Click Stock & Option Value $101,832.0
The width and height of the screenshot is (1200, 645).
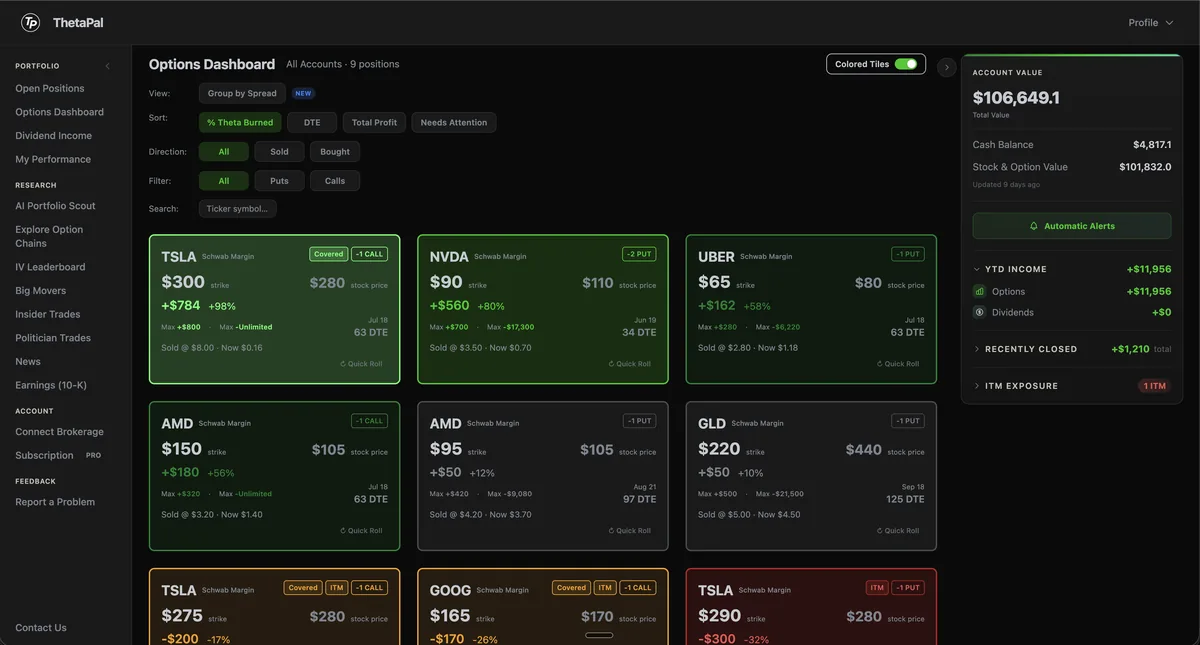pyautogui.click(x=1145, y=167)
